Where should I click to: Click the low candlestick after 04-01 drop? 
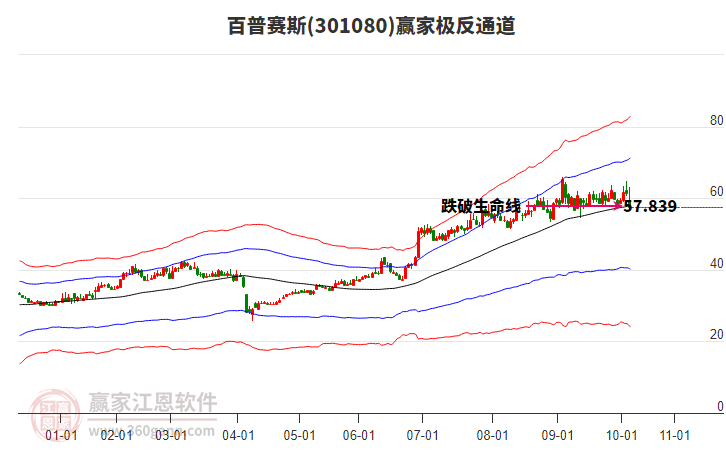point(252,314)
